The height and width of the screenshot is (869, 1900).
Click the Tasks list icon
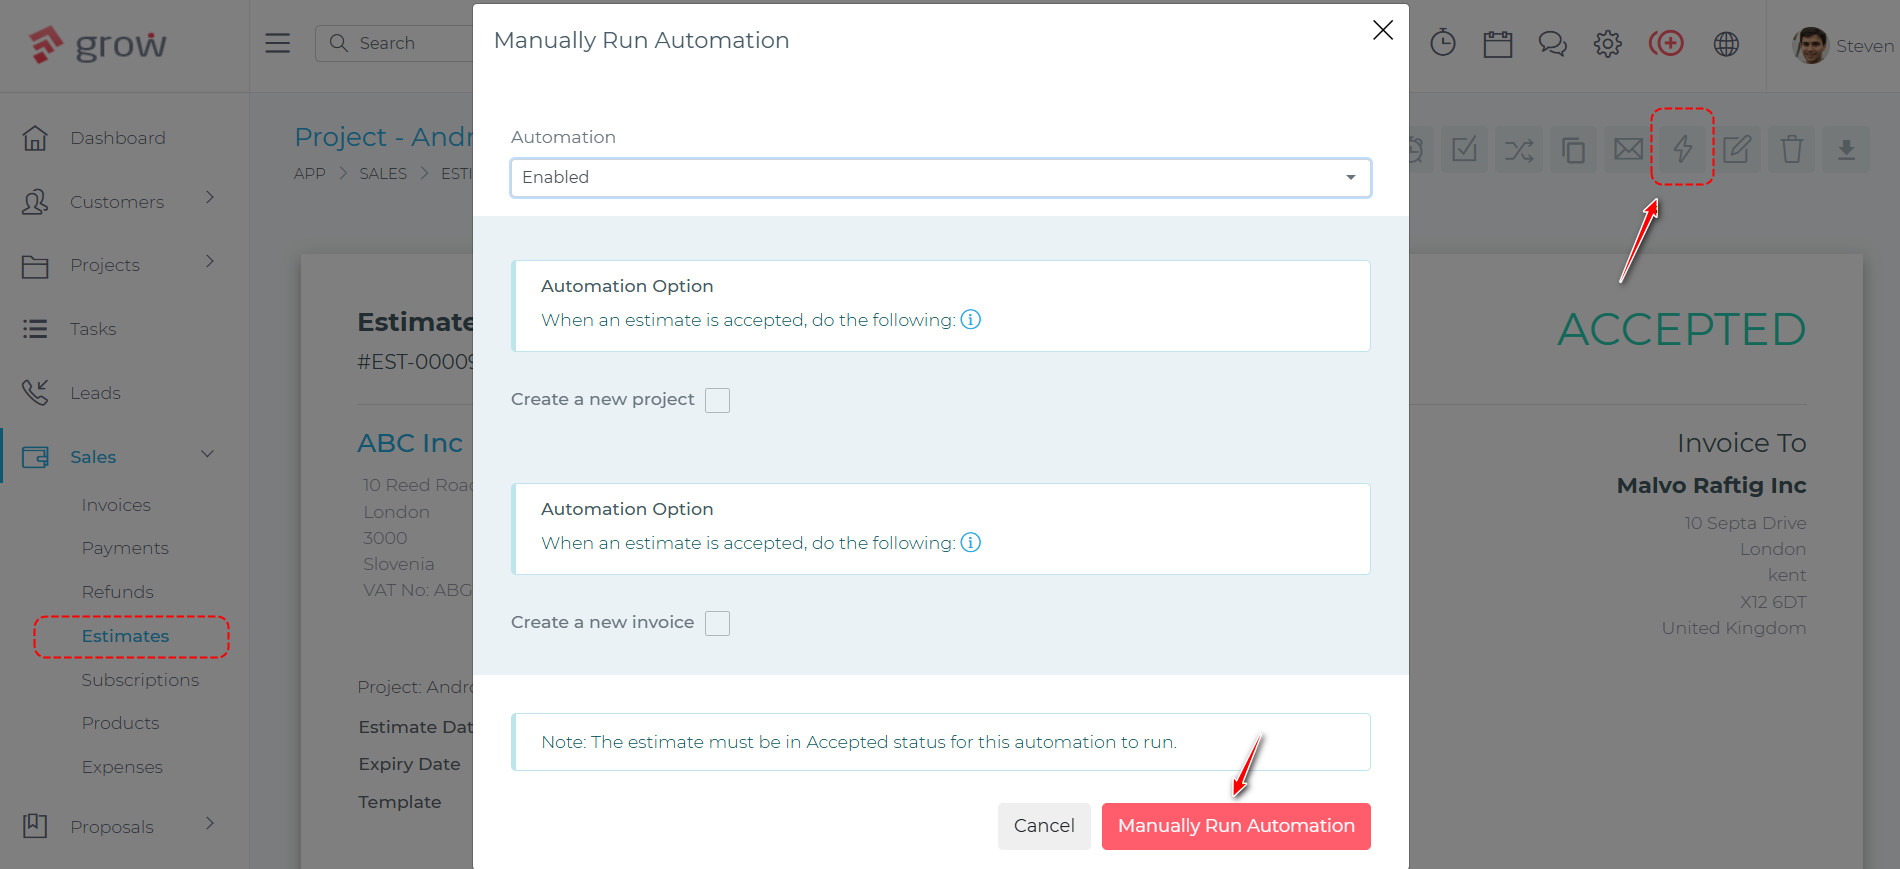(35, 329)
